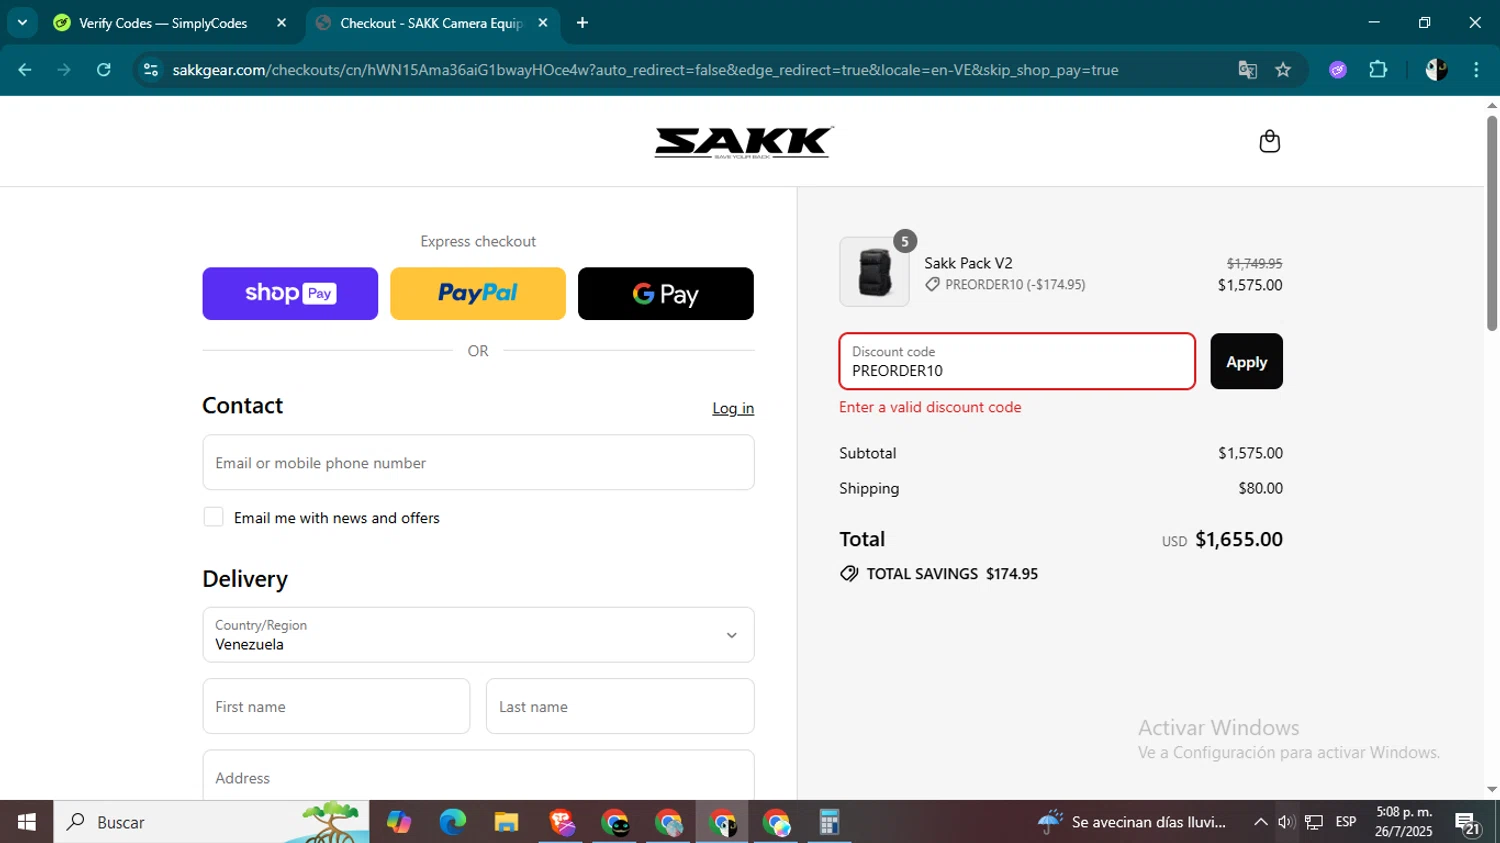Open the shopping bag cart icon
The width and height of the screenshot is (1500, 843).
coord(1269,141)
